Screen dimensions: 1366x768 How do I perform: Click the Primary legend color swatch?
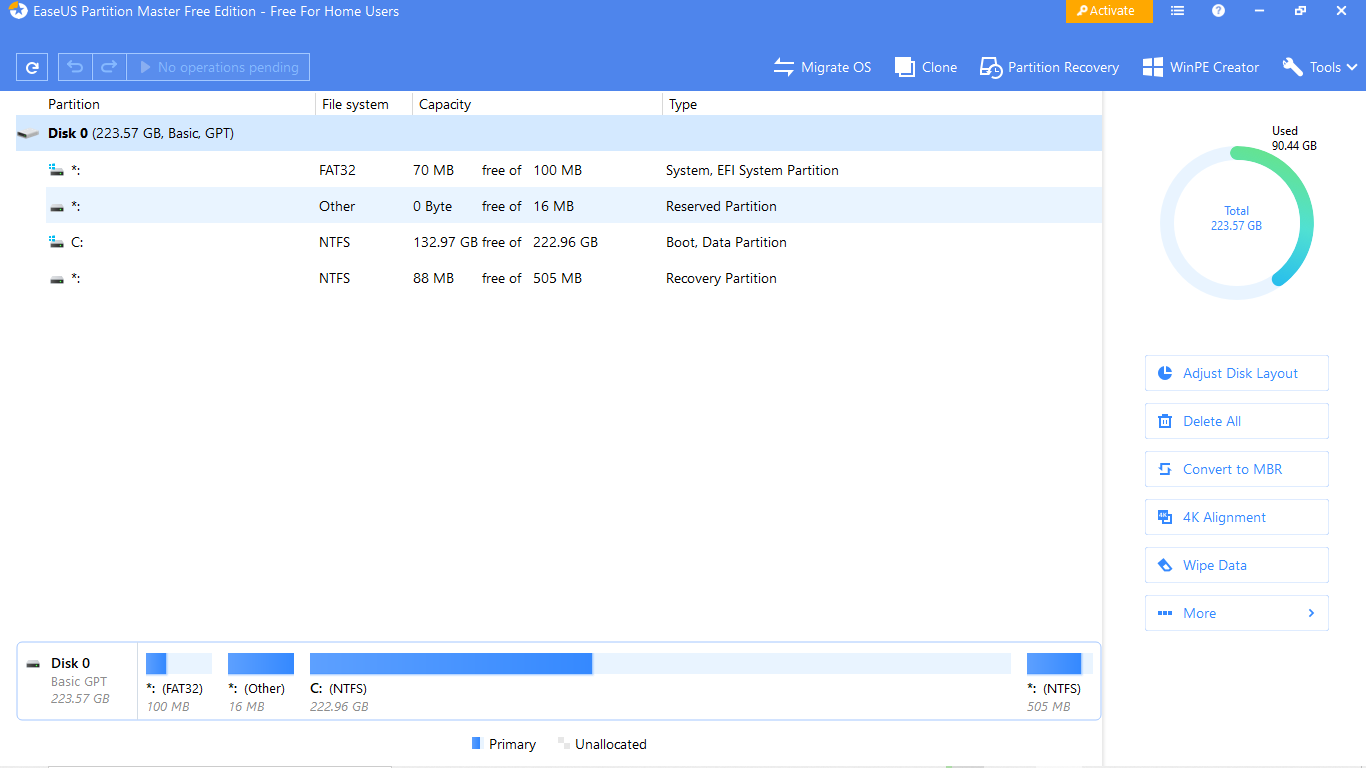pyautogui.click(x=476, y=744)
